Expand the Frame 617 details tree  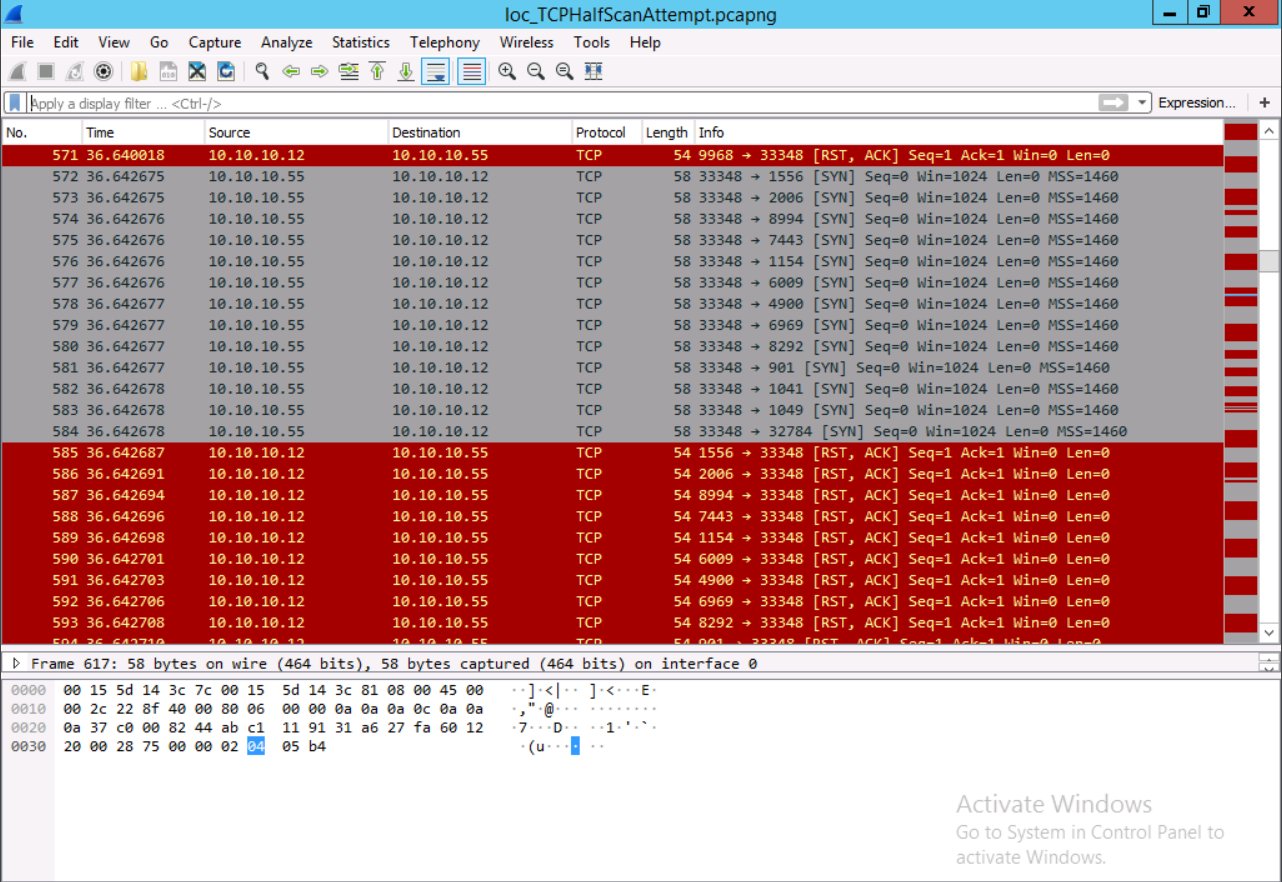[16, 664]
